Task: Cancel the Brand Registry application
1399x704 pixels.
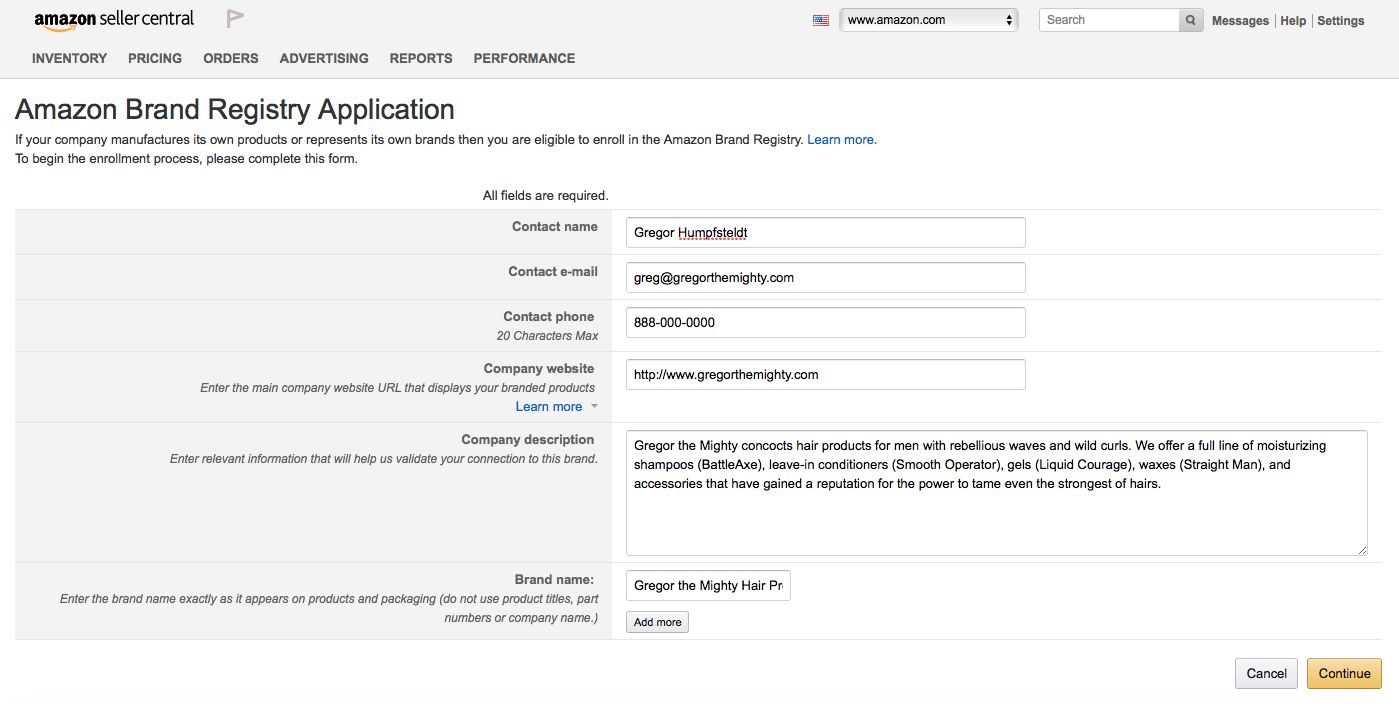Action: [x=1266, y=673]
